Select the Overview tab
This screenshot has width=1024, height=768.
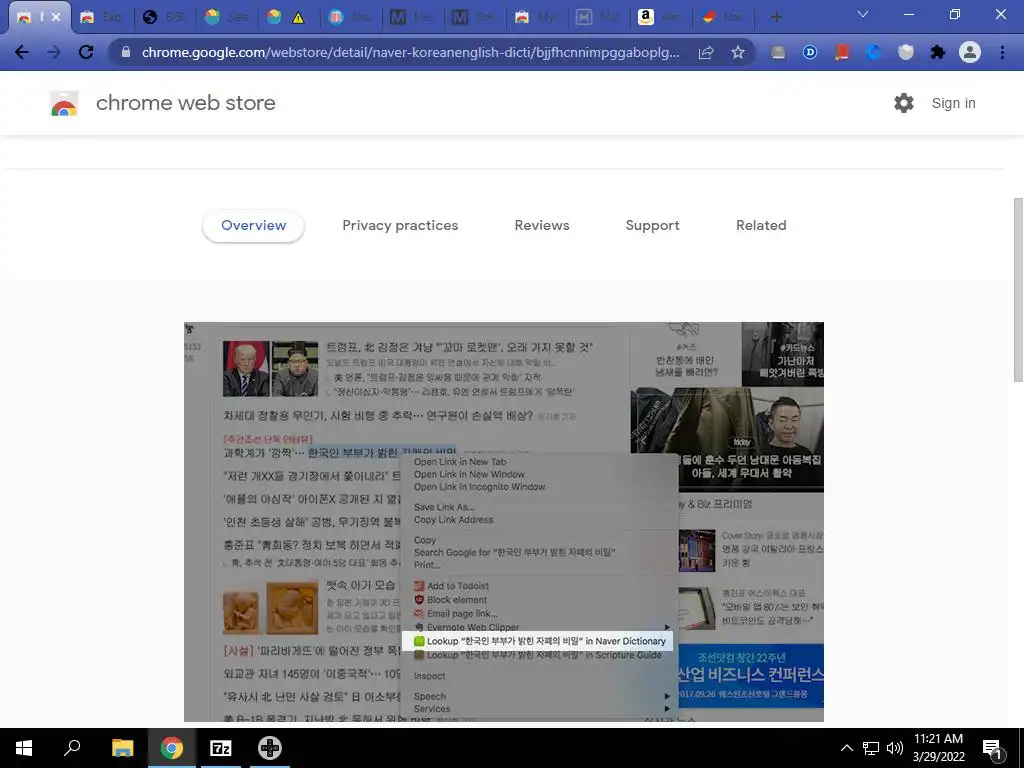(253, 225)
